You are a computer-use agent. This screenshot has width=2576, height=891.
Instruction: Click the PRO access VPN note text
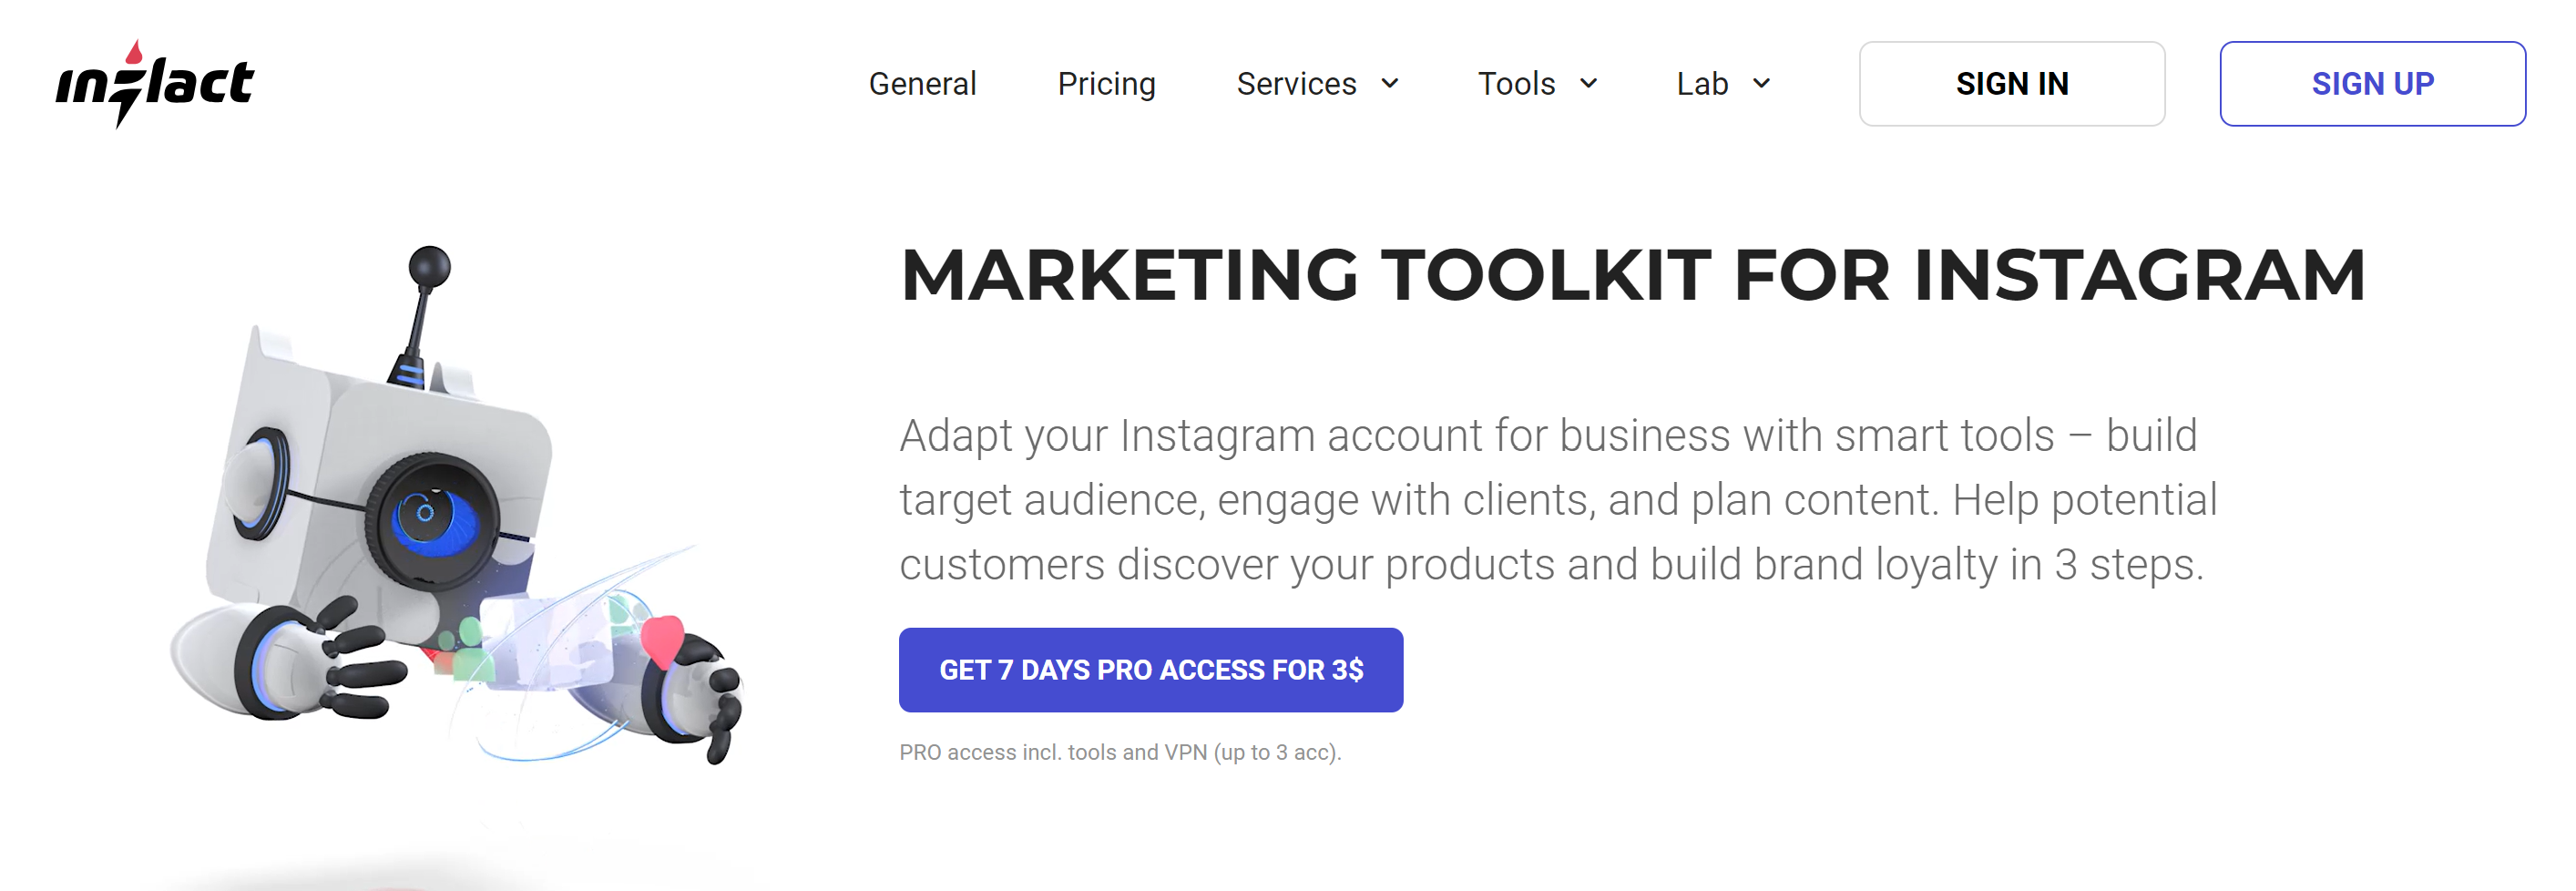tap(1120, 752)
